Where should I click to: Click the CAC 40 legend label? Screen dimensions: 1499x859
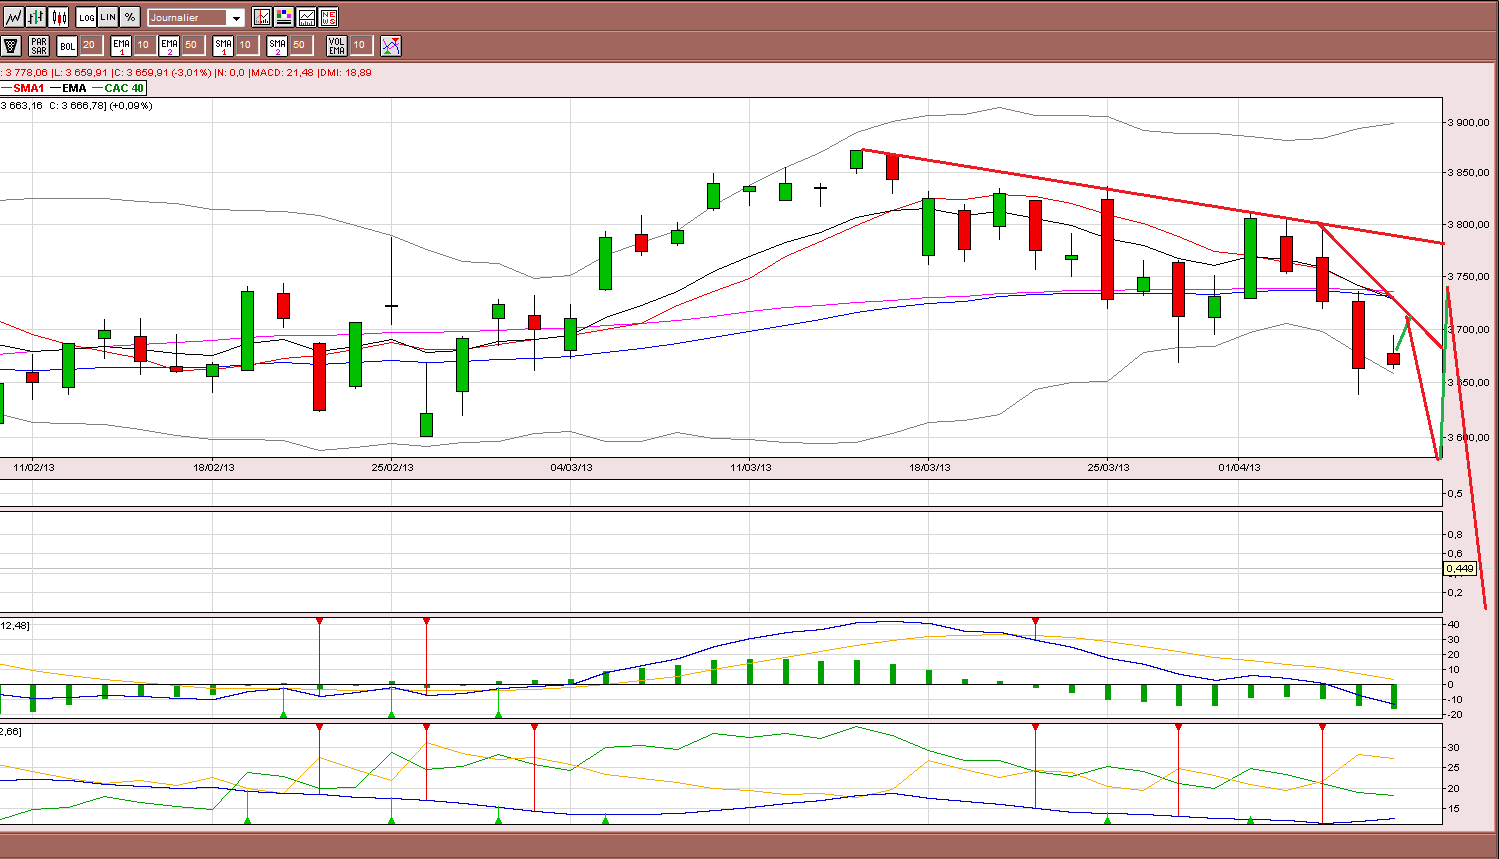pyautogui.click(x=124, y=88)
